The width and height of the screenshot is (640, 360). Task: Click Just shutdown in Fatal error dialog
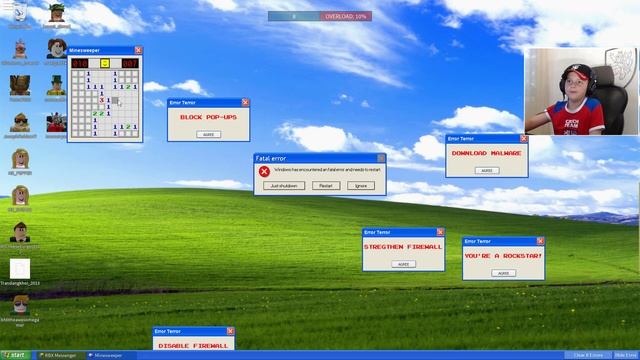[284, 186]
